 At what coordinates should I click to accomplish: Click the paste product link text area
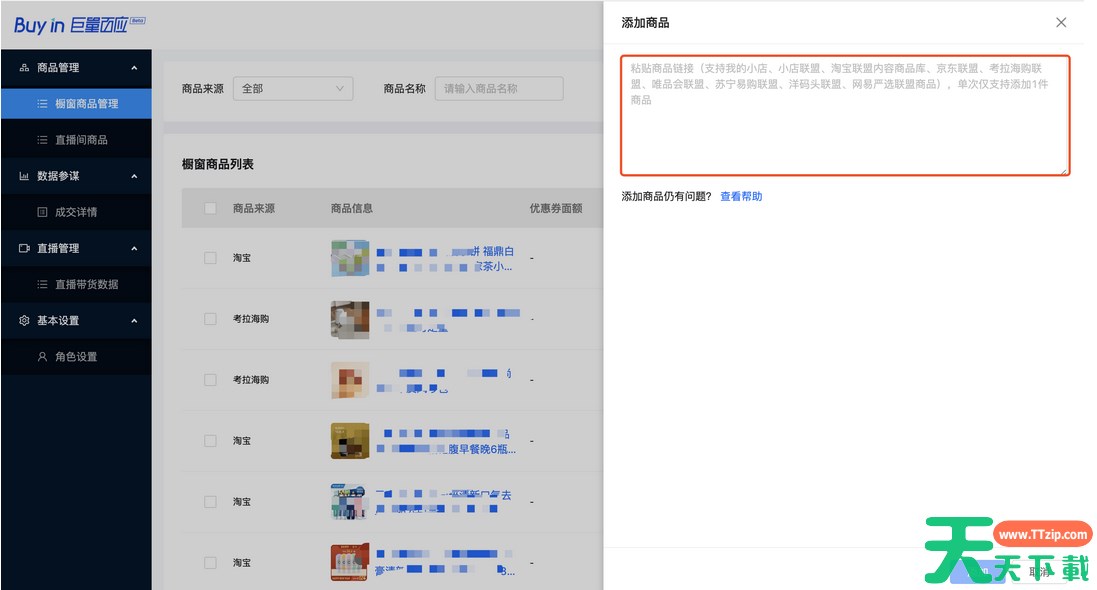pyautogui.click(x=845, y=116)
